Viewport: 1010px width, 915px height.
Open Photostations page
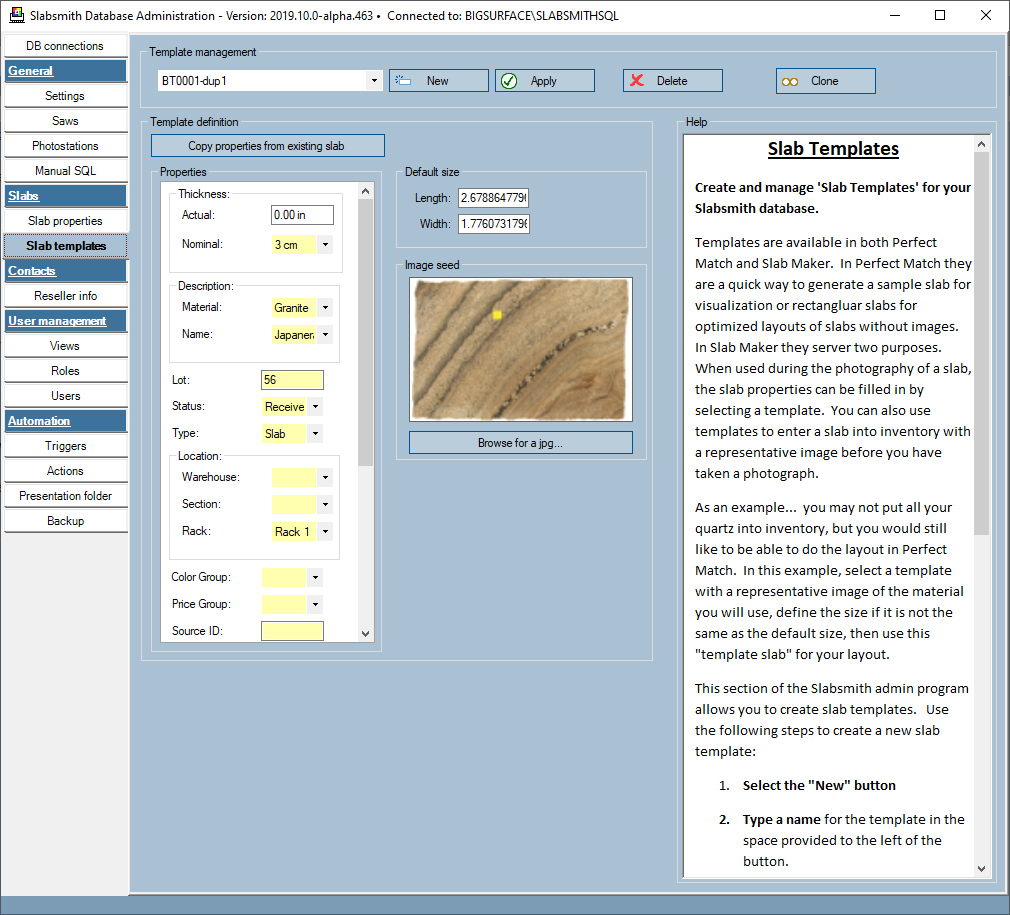coord(65,146)
